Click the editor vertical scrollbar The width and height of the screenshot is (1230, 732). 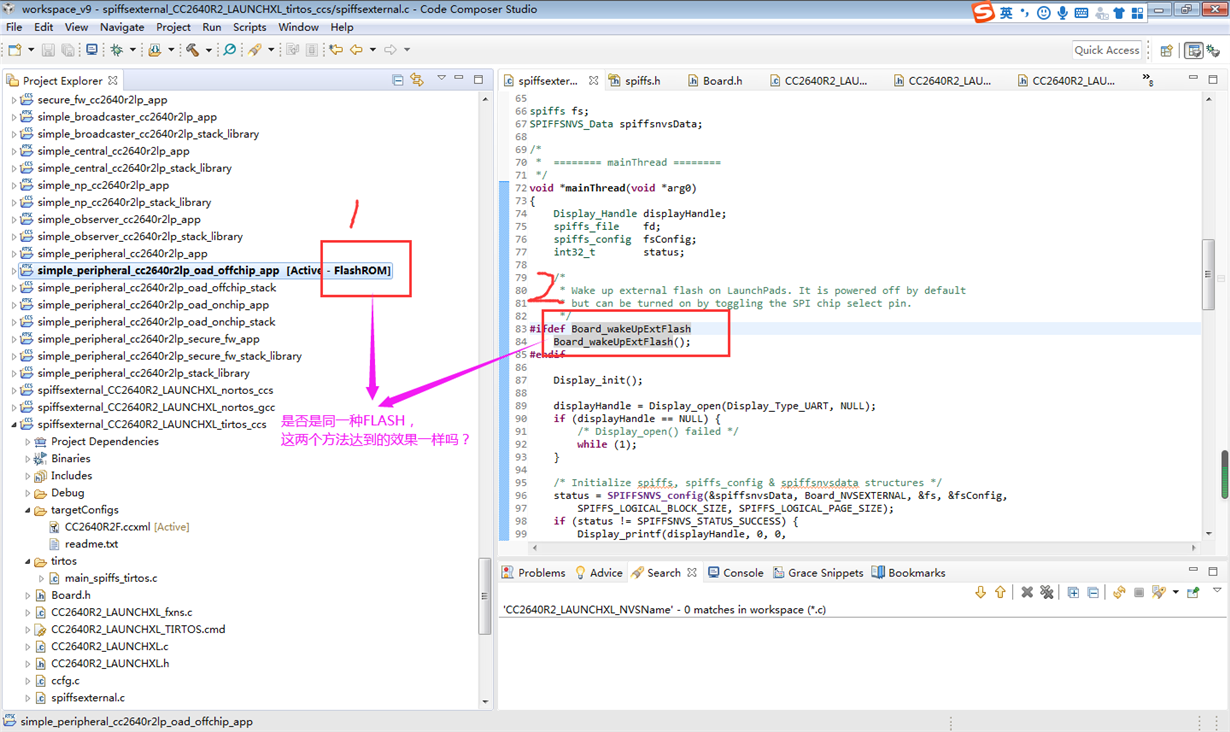point(1209,317)
